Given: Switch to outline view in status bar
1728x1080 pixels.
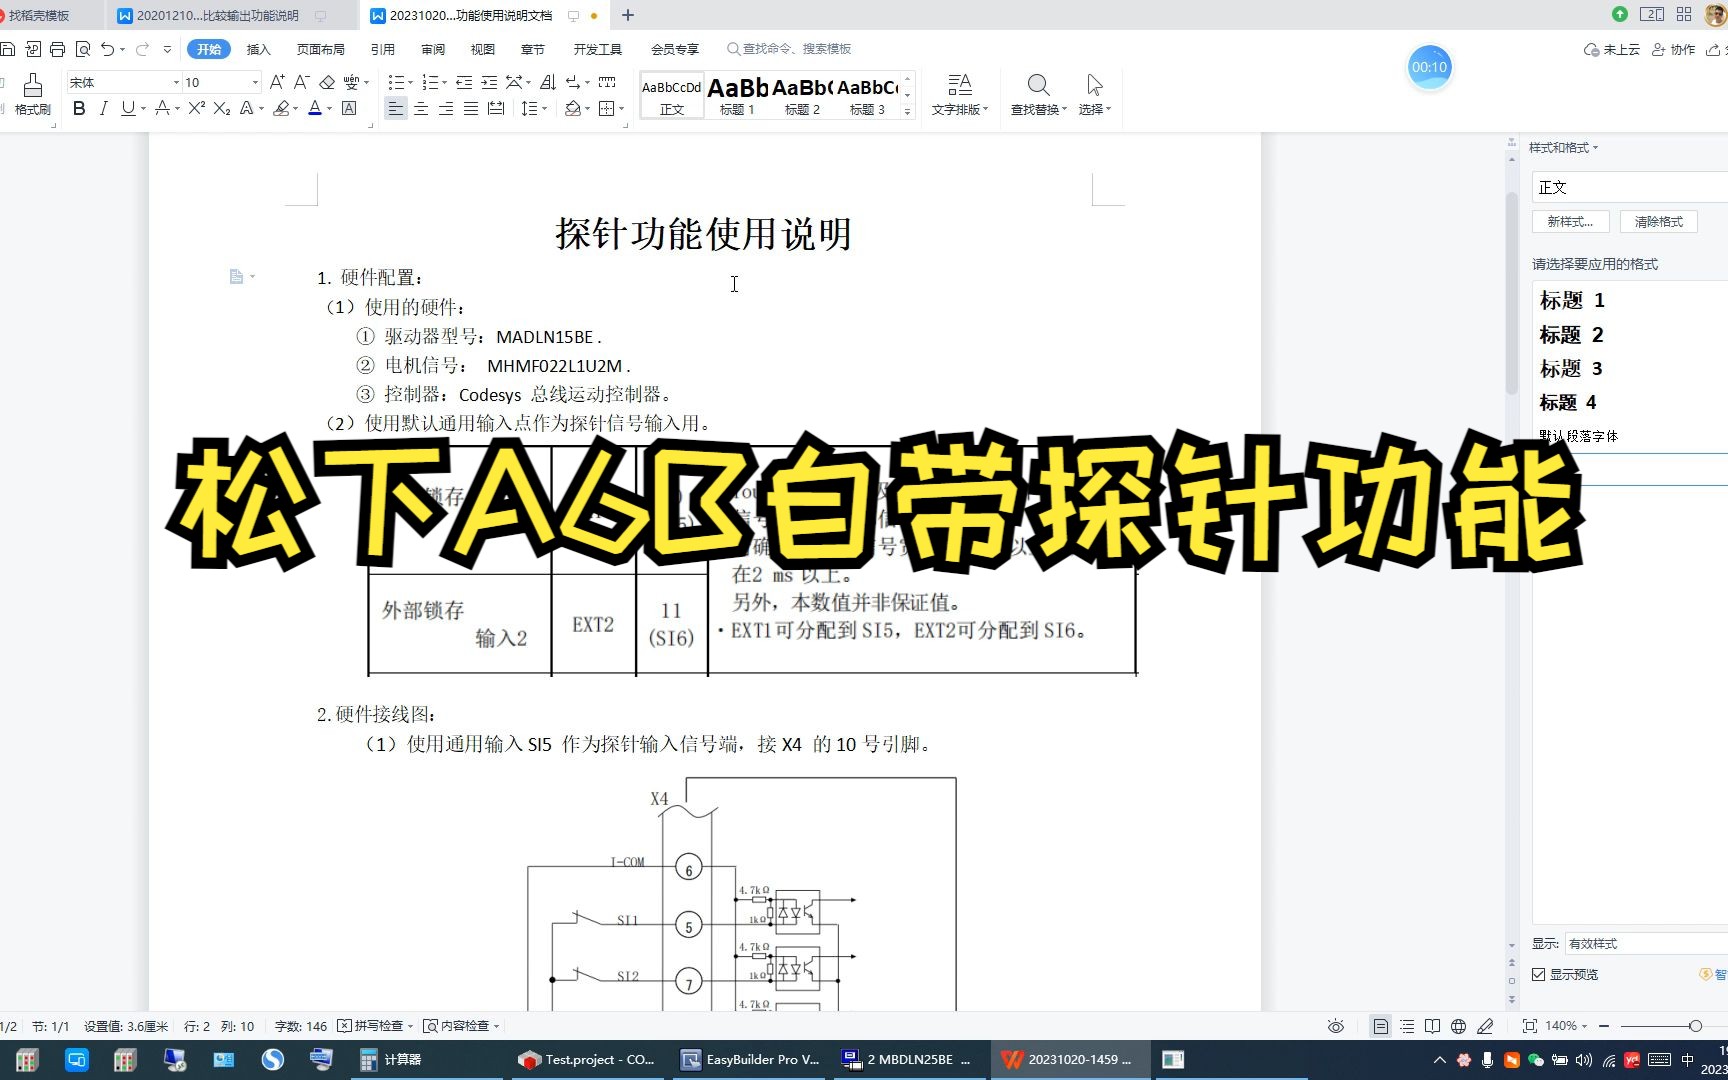Looking at the screenshot, I should [x=1407, y=1026].
